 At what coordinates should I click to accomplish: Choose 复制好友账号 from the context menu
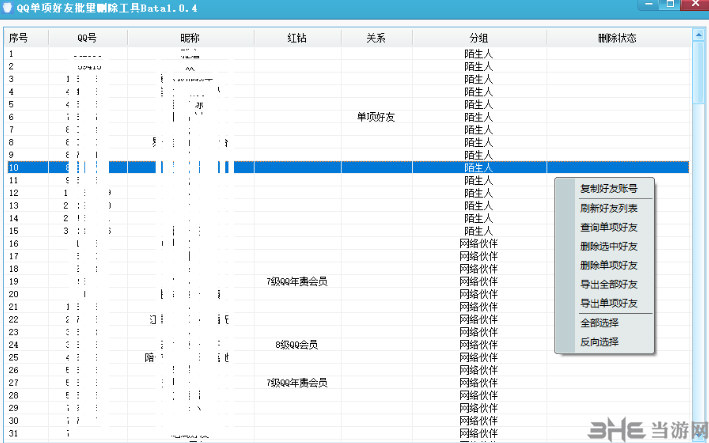(x=608, y=188)
